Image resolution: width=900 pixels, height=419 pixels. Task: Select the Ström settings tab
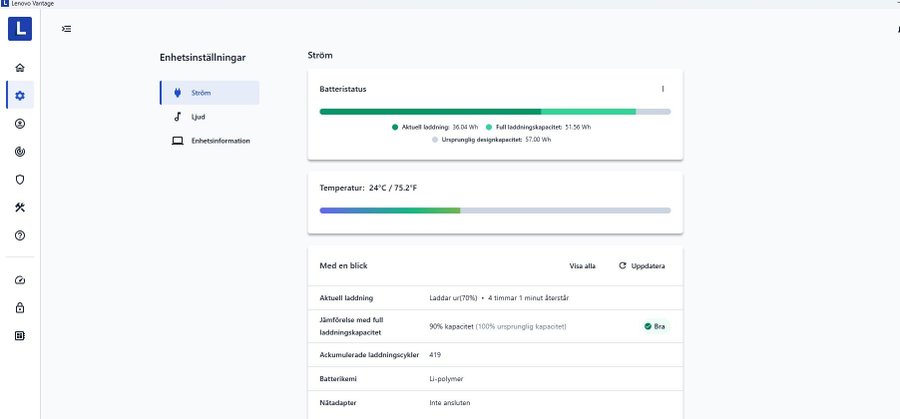click(x=209, y=93)
